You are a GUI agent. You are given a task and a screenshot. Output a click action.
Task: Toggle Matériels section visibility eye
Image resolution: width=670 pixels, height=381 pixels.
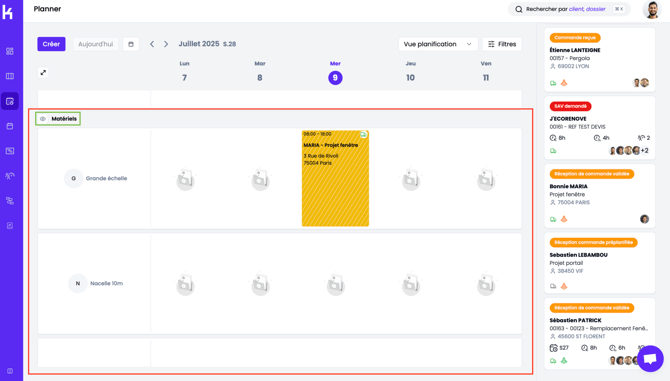43,119
